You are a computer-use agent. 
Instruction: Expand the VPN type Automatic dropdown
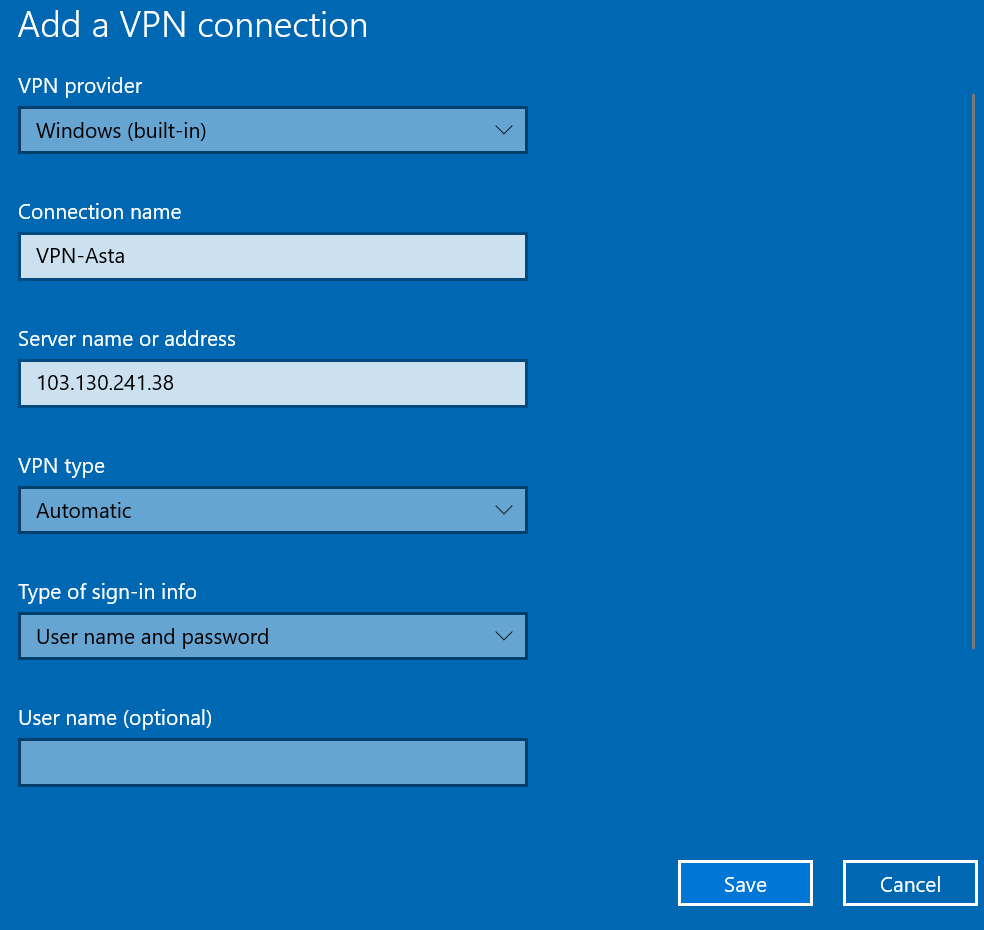coord(272,510)
